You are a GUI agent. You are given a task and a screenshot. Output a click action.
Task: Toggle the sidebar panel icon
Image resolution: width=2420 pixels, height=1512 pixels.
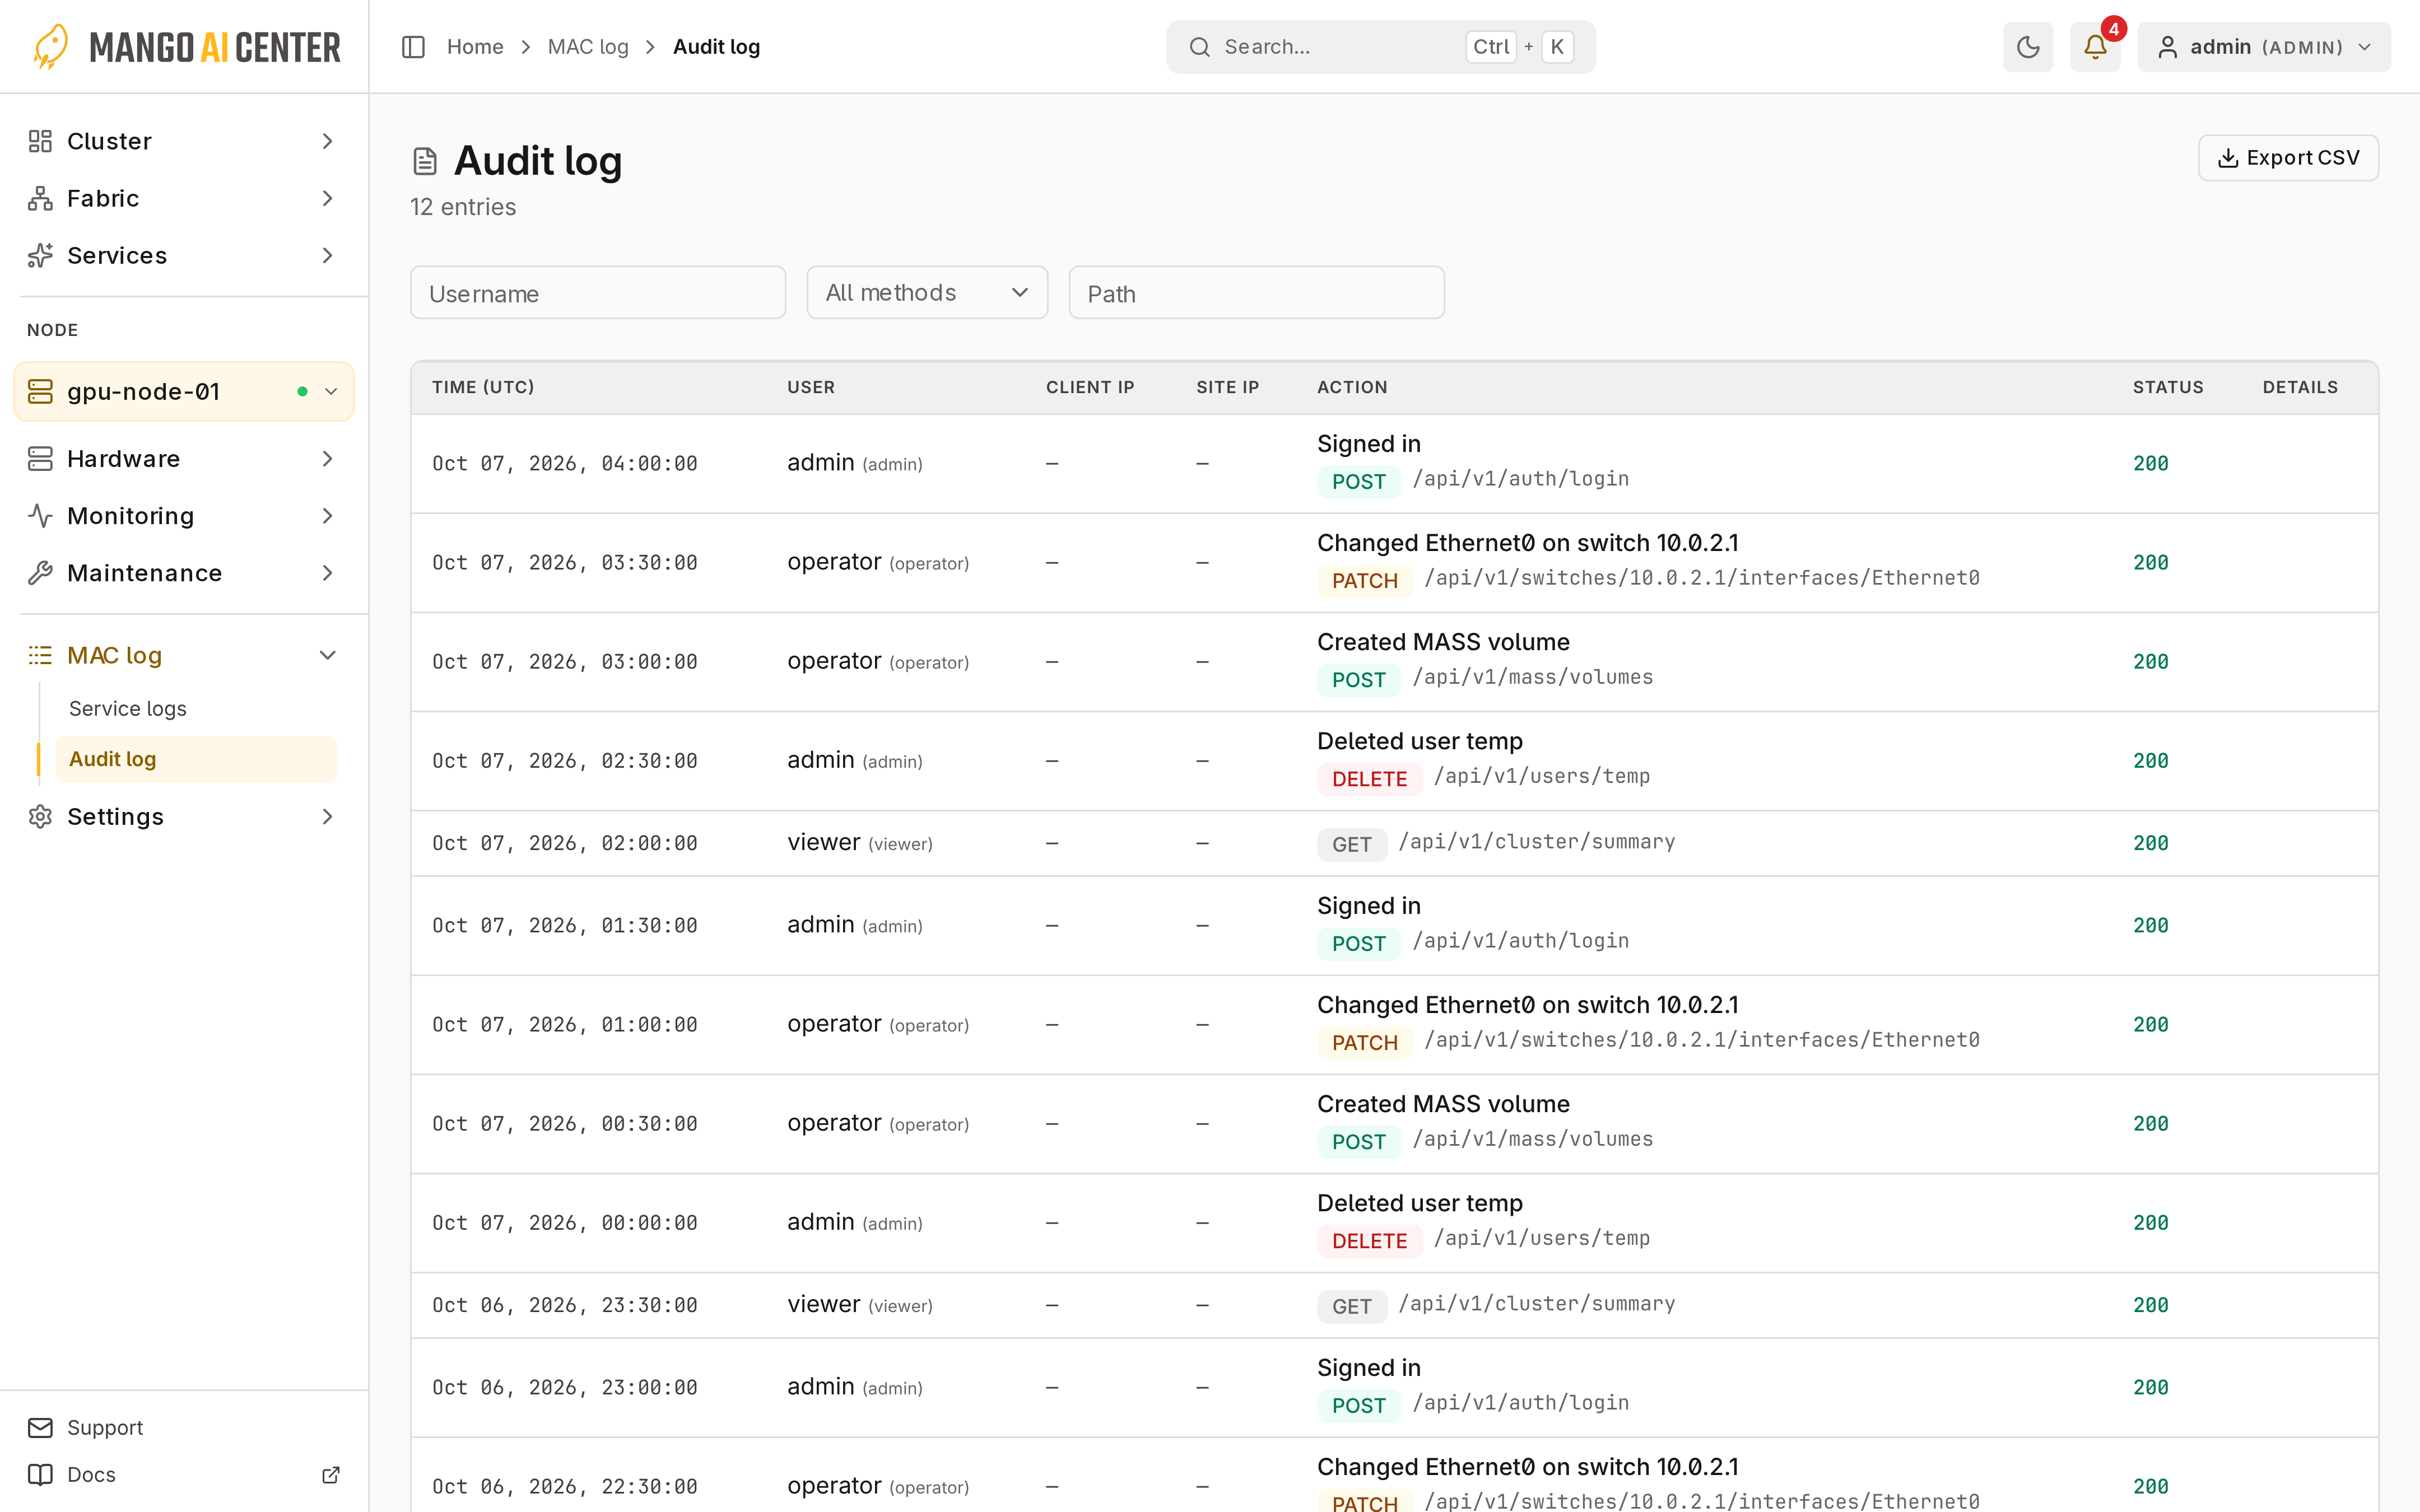pos(413,47)
